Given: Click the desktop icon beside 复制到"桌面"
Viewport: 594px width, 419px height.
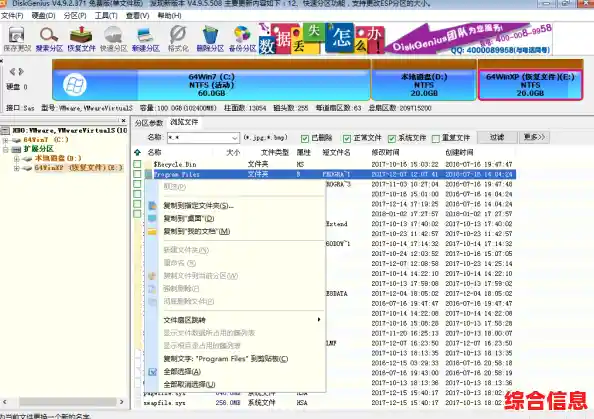Looking at the screenshot, I should (x=152, y=219).
